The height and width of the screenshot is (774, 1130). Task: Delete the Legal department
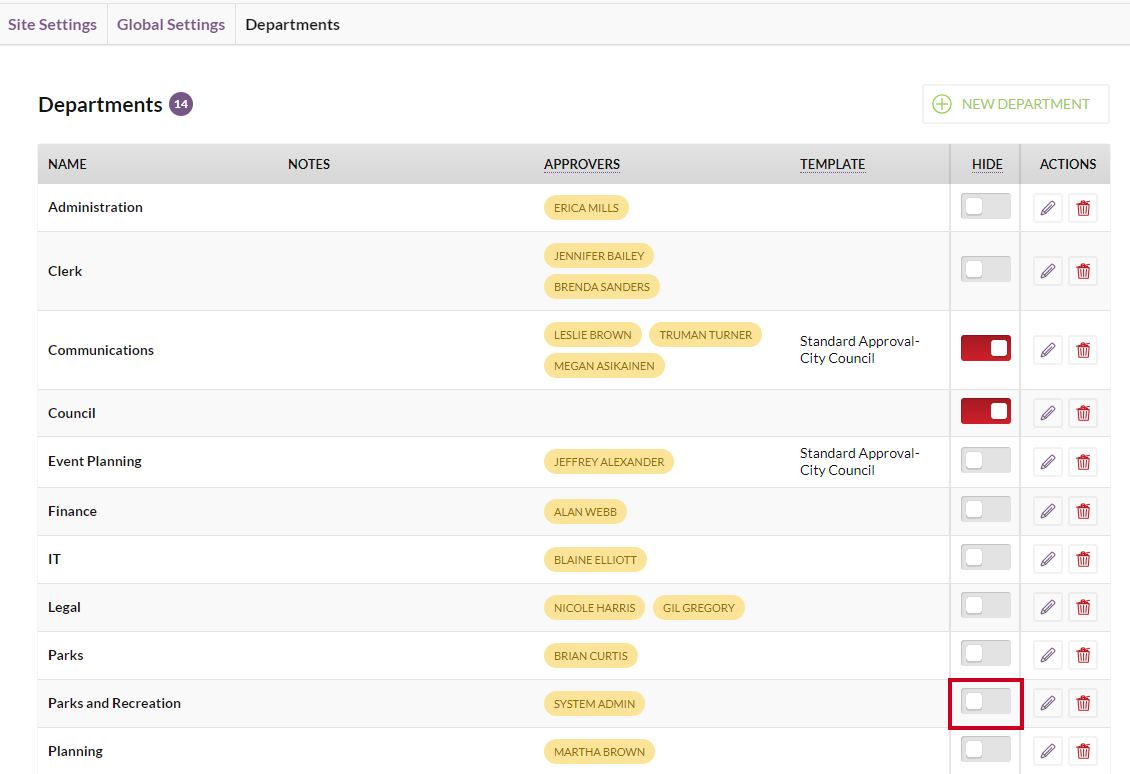point(1083,608)
